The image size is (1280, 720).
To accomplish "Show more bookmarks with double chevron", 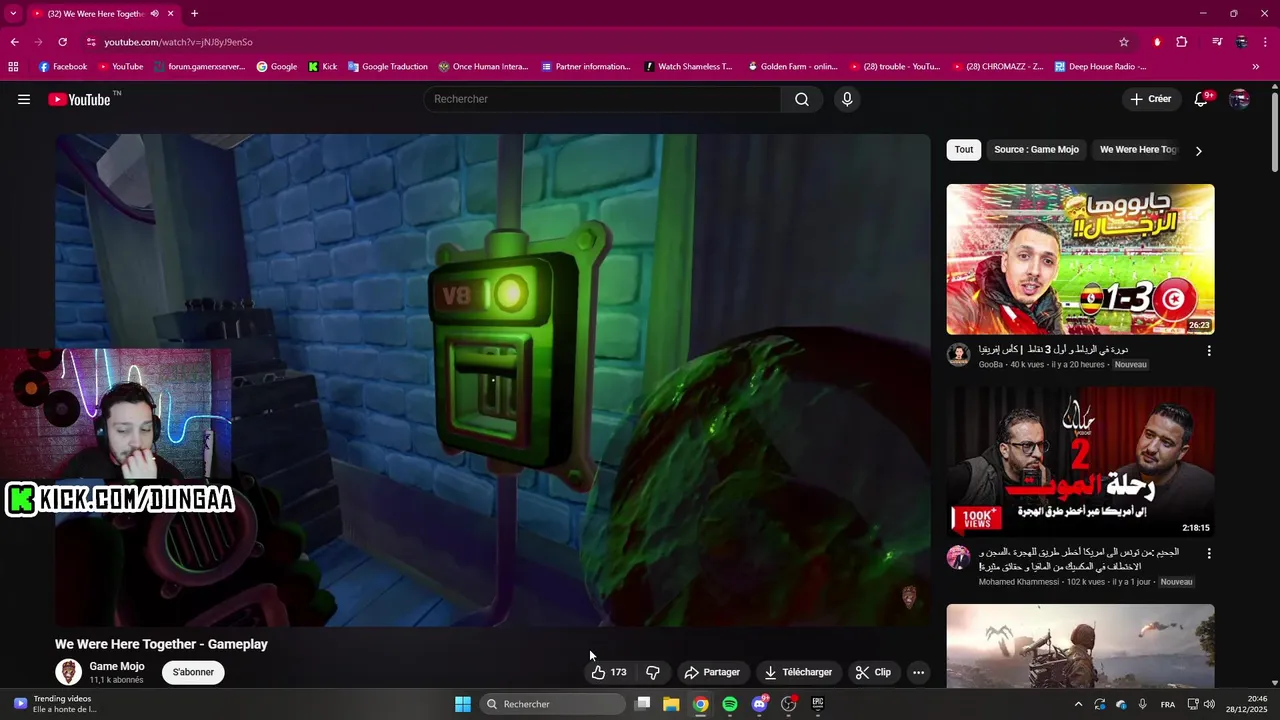I will pyautogui.click(x=1256, y=67).
